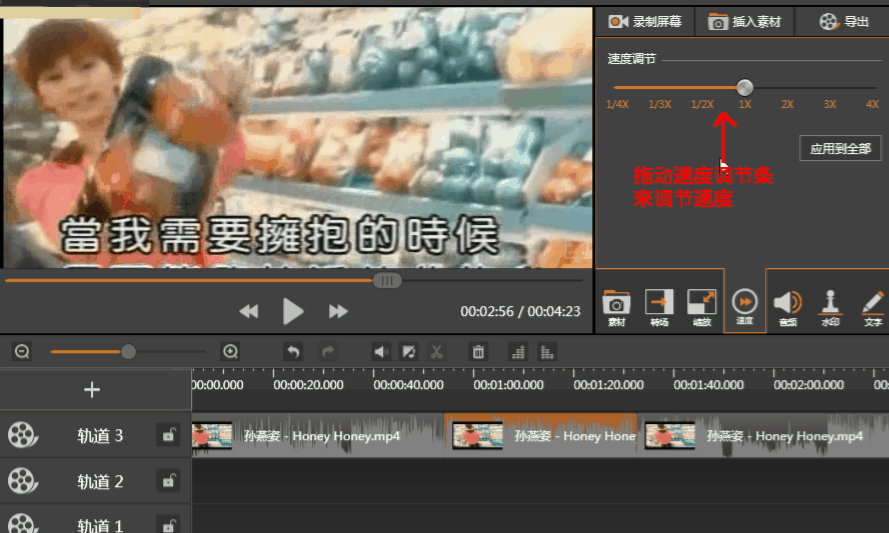Click the 00:02:56 / 00:04:23 time display
Viewport: 889px width, 533px height.
click(x=520, y=311)
